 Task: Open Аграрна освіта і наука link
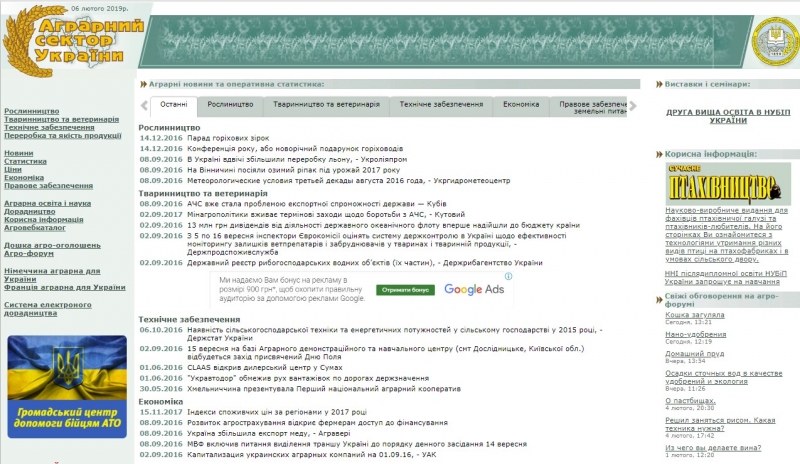tap(47, 203)
